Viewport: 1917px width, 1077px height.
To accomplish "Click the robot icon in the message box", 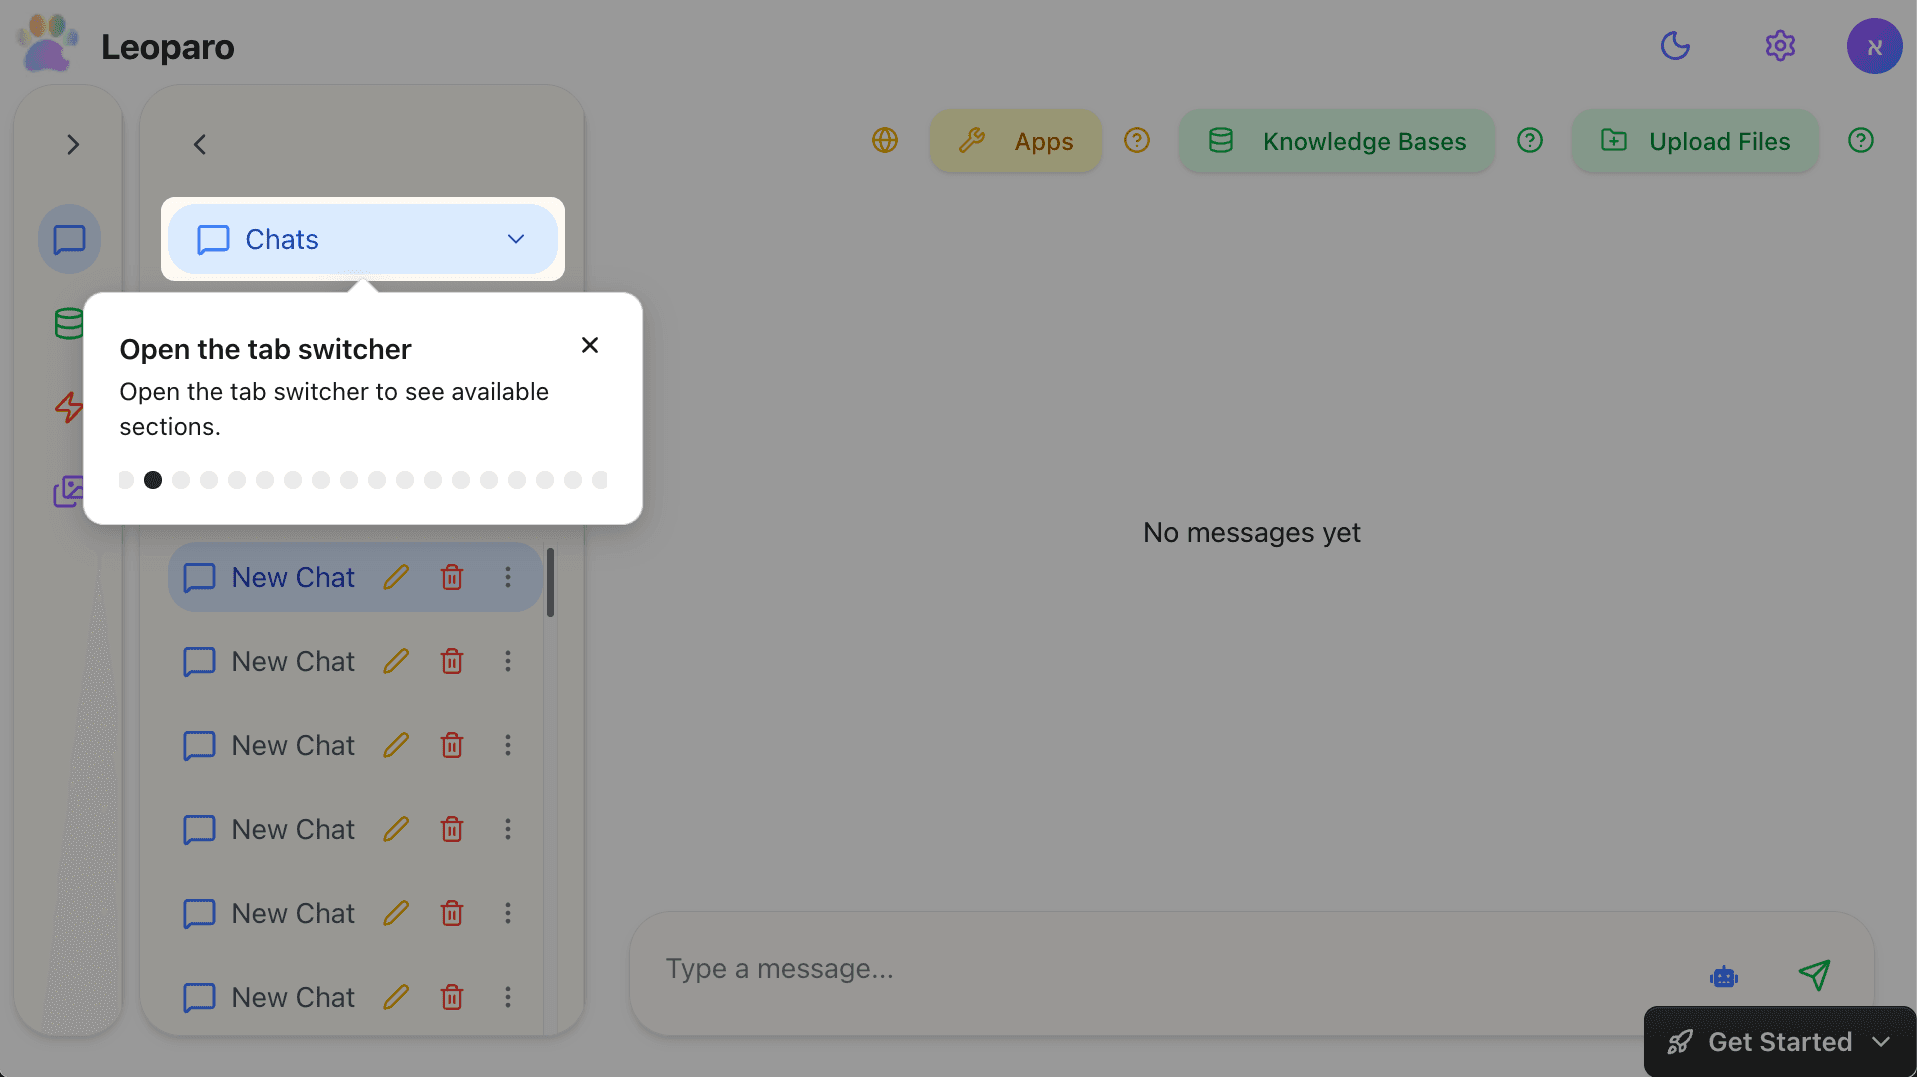I will 1723,976.
